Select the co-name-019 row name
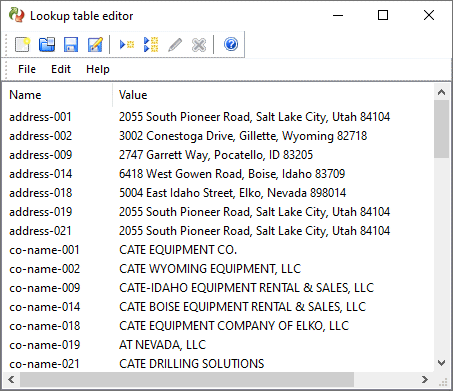Image resolution: width=453 pixels, height=391 pixels. click(x=45, y=345)
